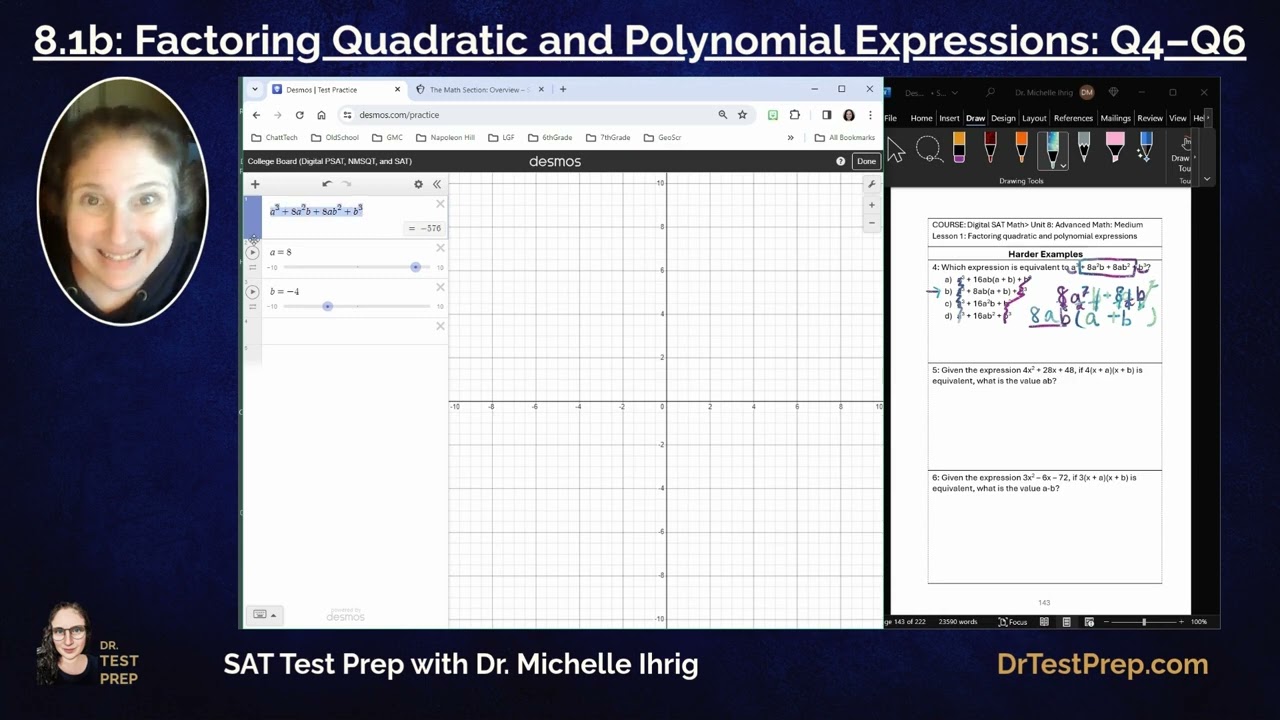Open Chrome extensions puzzle icon
This screenshot has width=1280, height=720.
[x=795, y=115]
